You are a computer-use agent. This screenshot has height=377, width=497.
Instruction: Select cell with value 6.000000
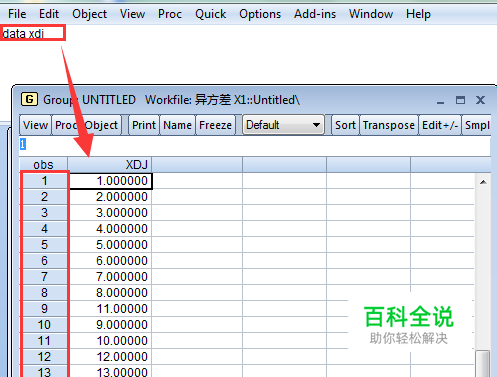110,261
